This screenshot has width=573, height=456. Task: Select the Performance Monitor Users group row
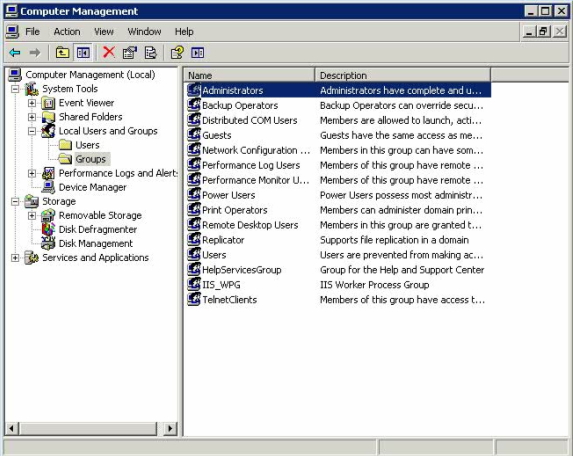coord(255,180)
